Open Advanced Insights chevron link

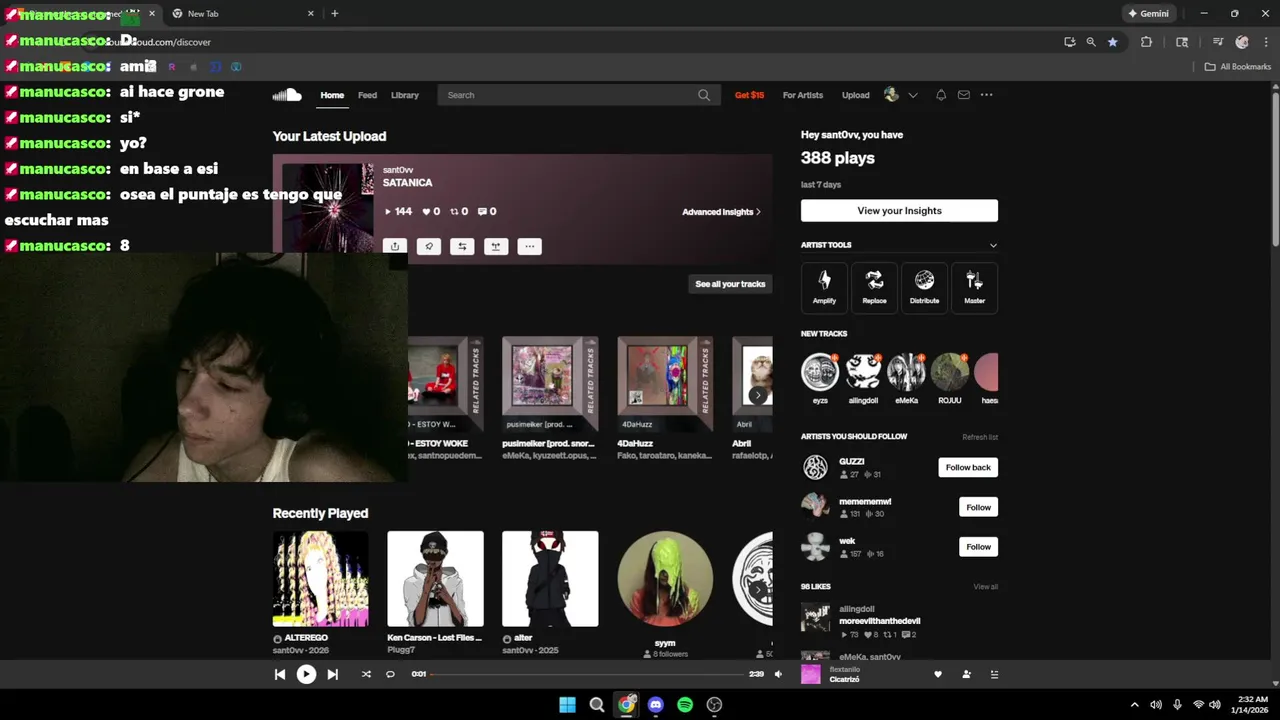click(721, 212)
